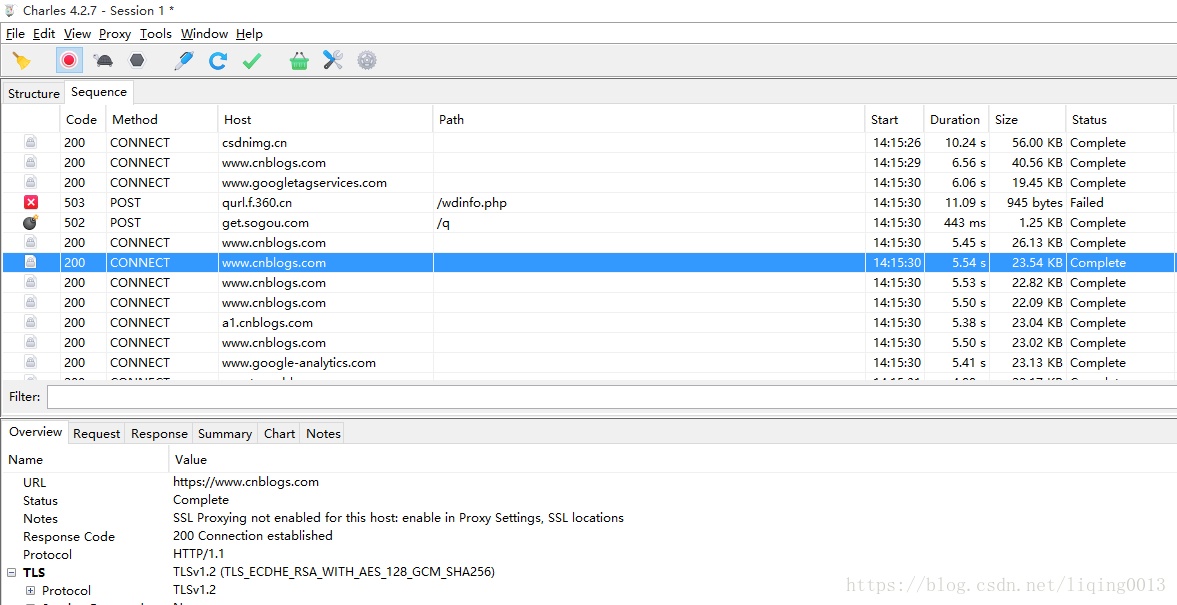Collapse the TLS tree node

click(12, 572)
